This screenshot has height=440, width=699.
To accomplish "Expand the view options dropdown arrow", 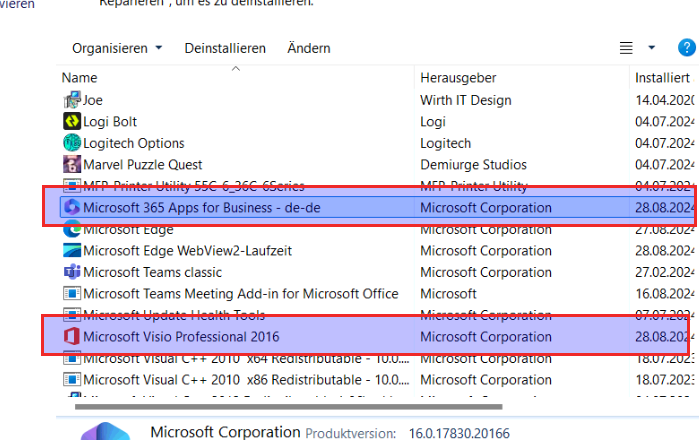I will point(652,48).
